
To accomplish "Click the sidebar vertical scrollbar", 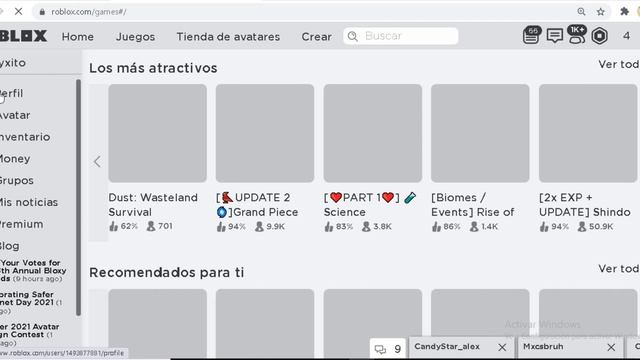I will coord(78,197).
